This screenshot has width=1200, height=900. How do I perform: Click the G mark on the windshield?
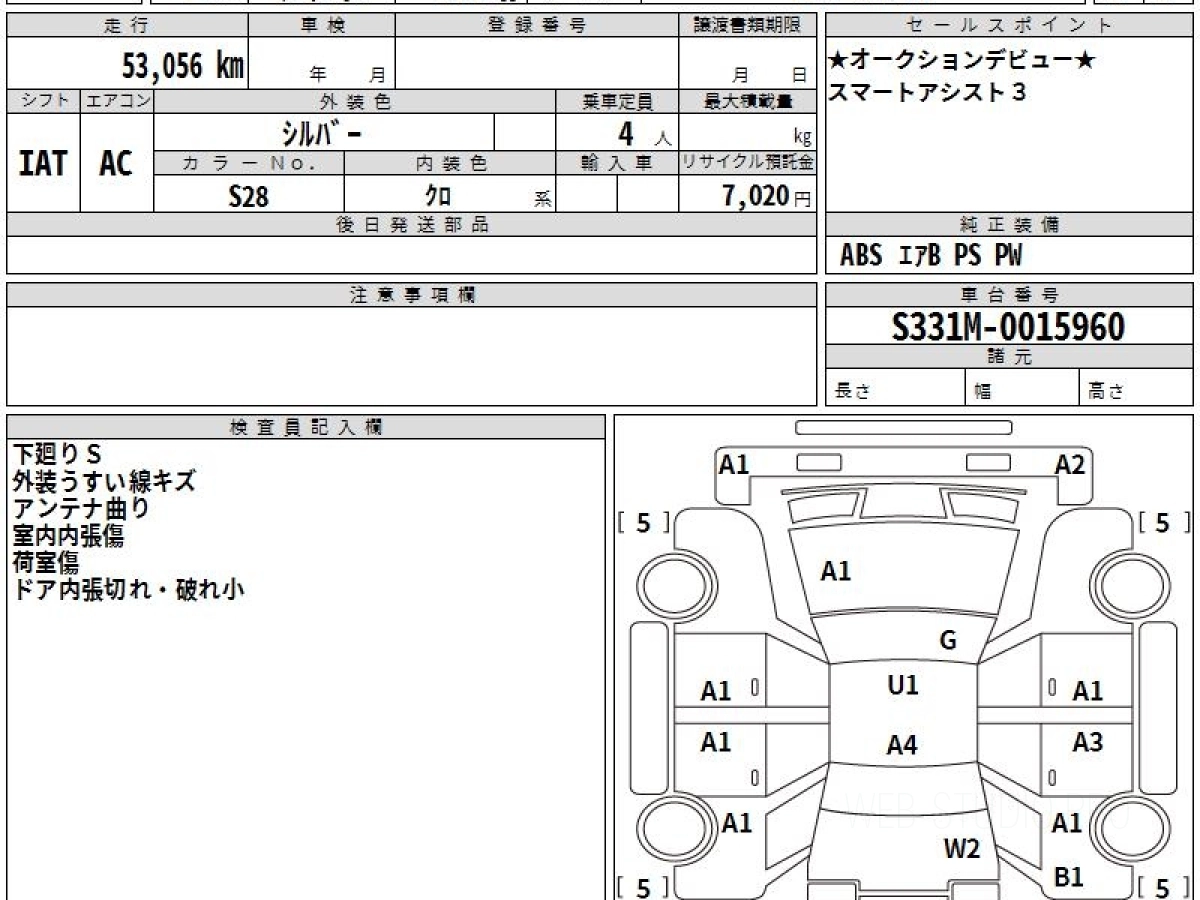coord(948,641)
